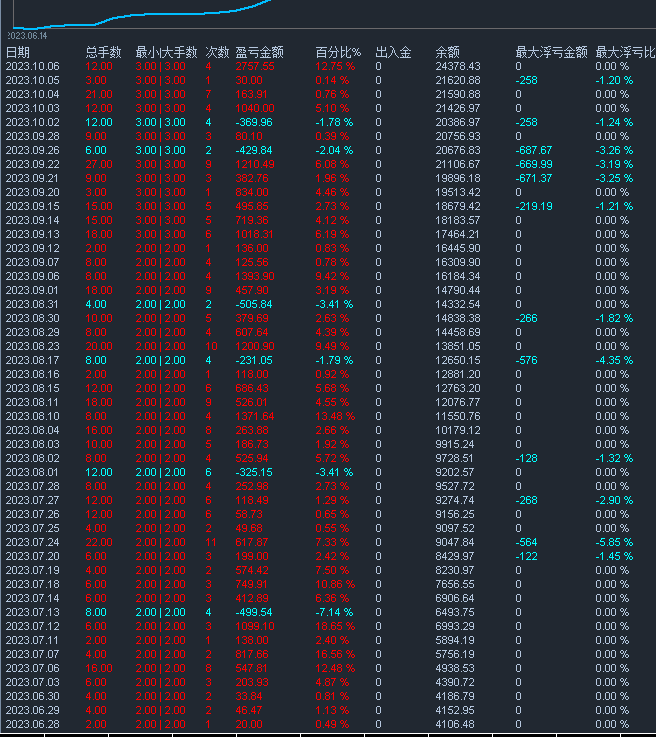The image size is (656, 737).
Task: Click the 次数 column header
Action: click(x=217, y=52)
